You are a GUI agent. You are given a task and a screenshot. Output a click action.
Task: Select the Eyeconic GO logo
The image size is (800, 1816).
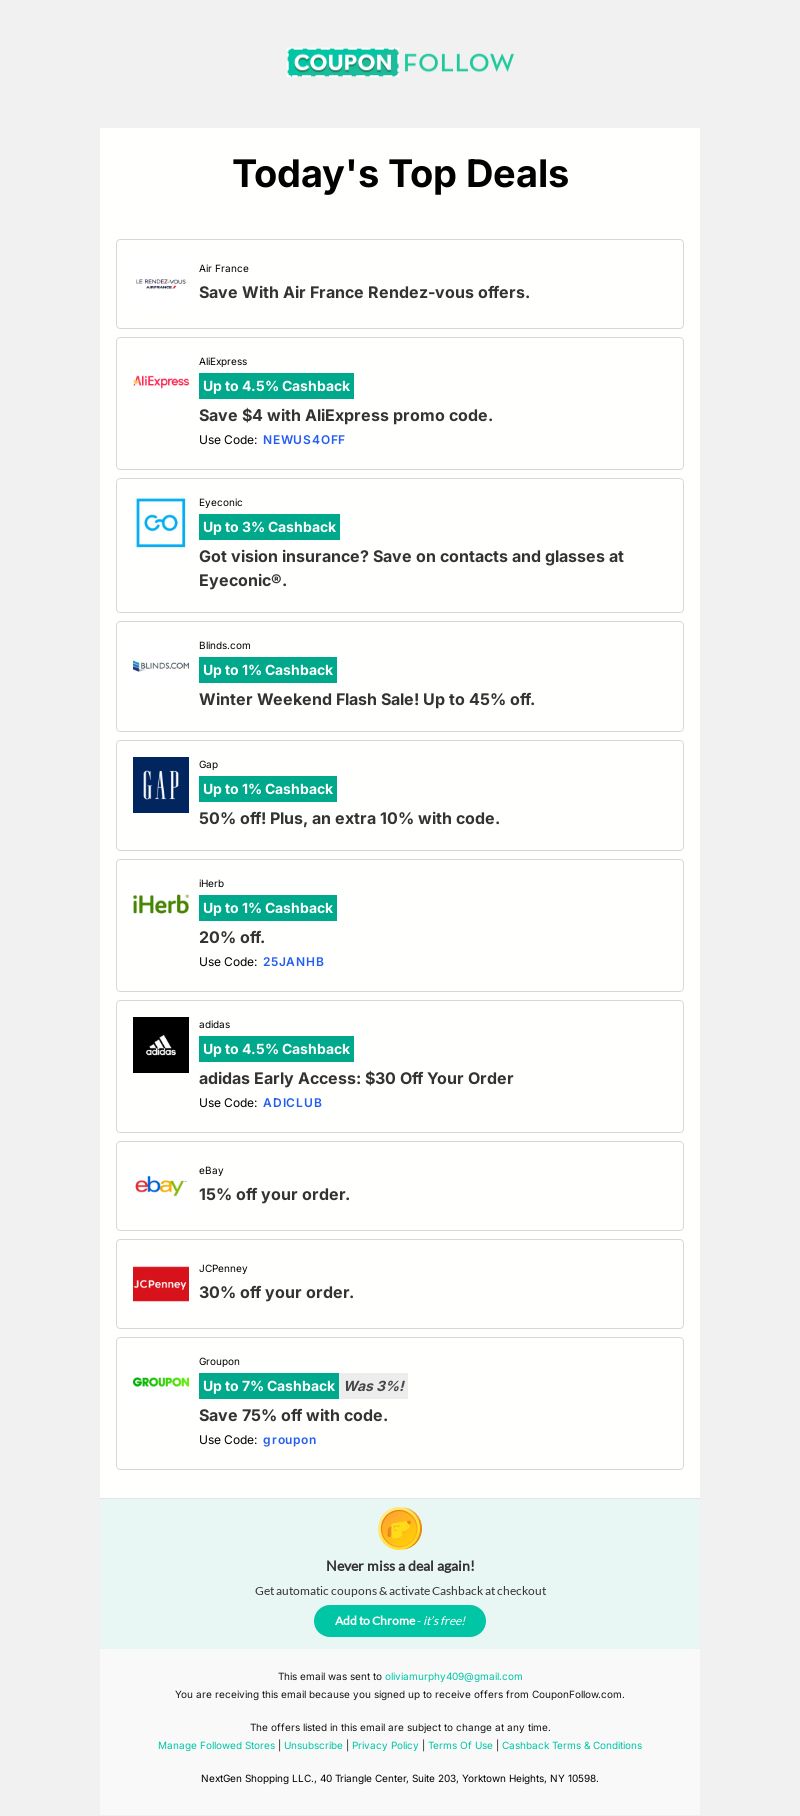pyautogui.click(x=161, y=523)
